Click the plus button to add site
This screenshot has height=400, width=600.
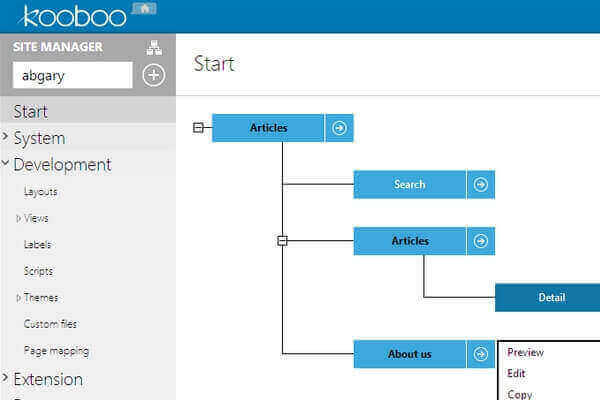tap(153, 75)
